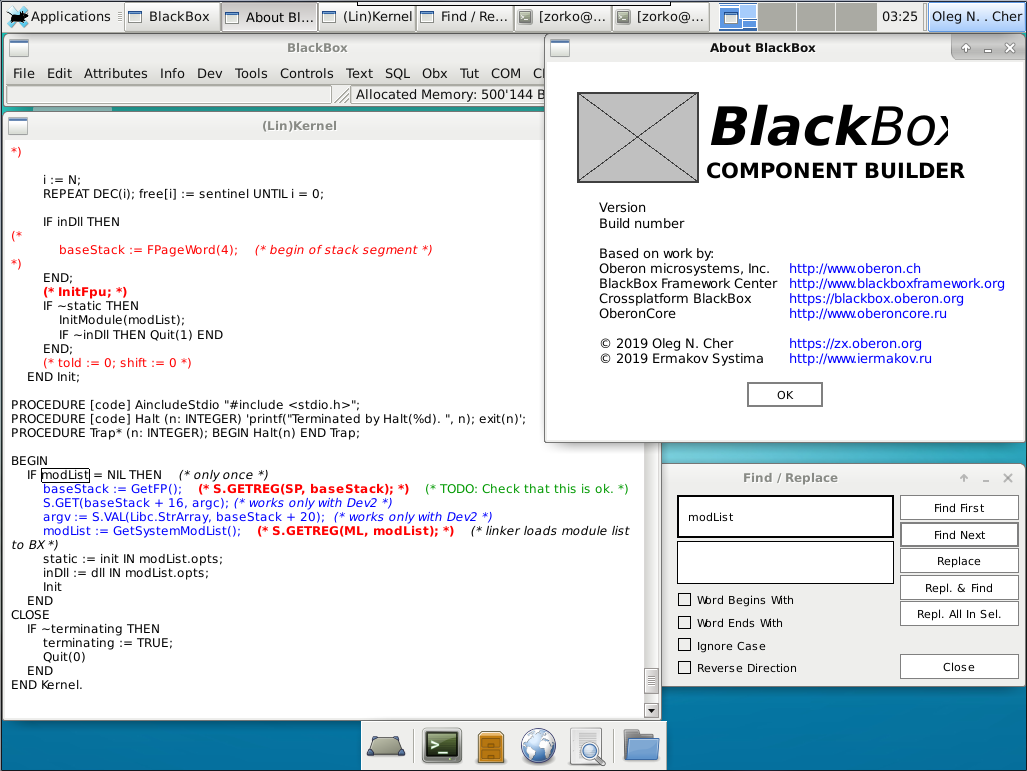Enable the Word Ends With checkbox
This screenshot has width=1027, height=771.
click(x=684, y=622)
